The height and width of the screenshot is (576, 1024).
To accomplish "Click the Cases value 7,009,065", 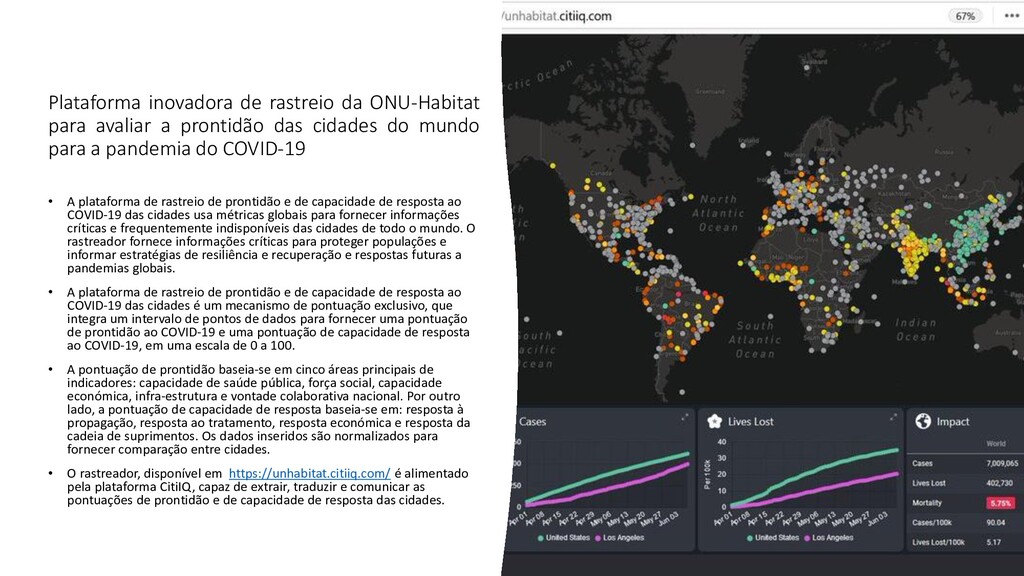I will [x=1002, y=464].
